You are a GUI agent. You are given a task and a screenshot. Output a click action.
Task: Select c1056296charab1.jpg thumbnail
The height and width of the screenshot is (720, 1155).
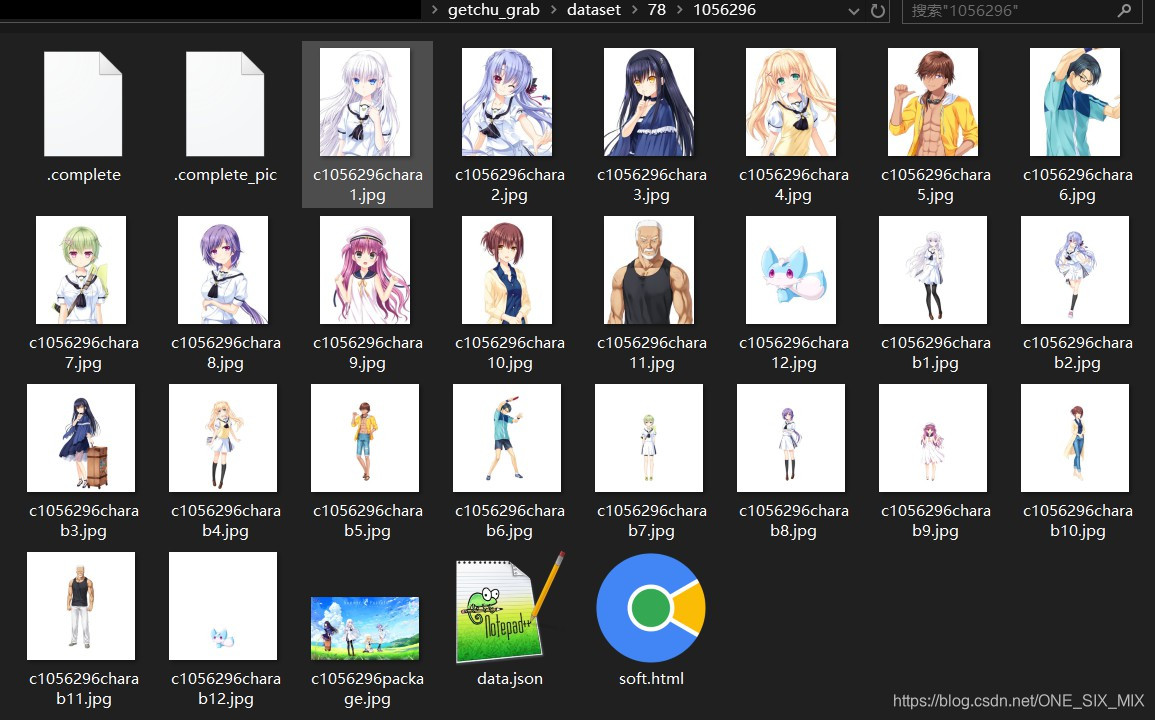933,270
